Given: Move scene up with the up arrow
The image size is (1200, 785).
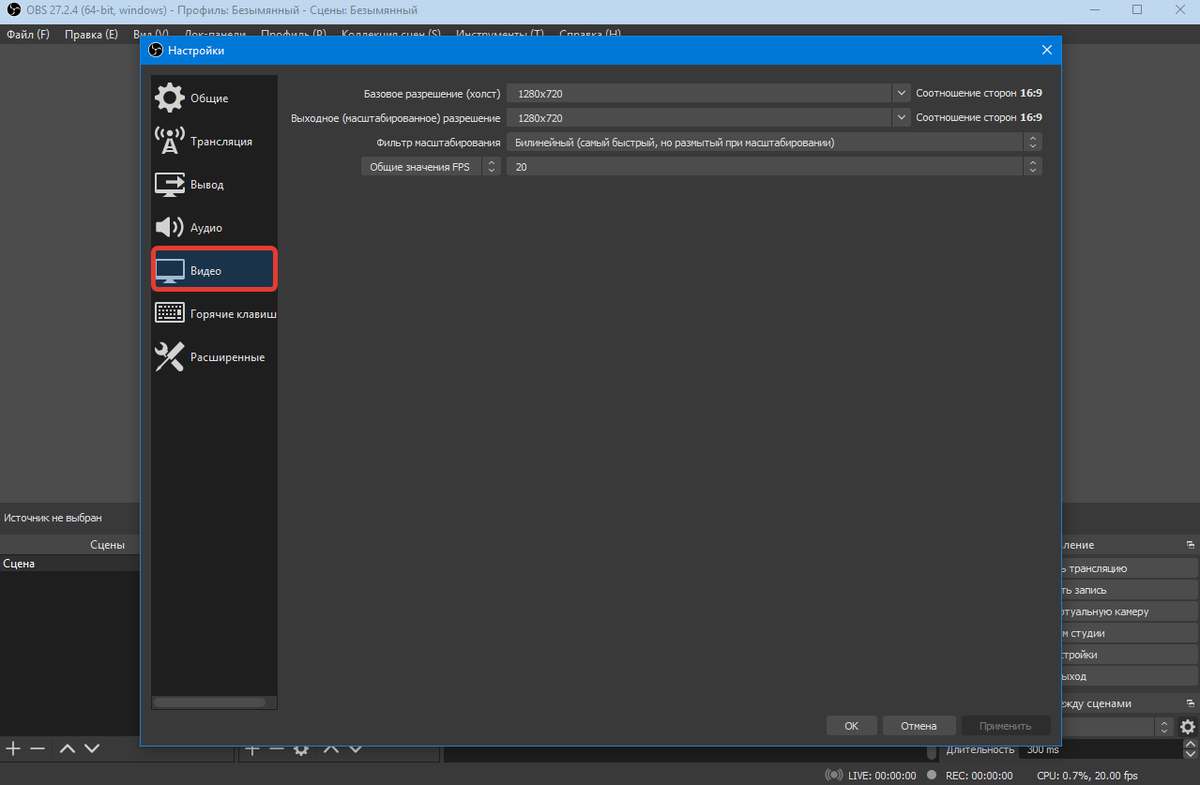Looking at the screenshot, I should [67, 748].
